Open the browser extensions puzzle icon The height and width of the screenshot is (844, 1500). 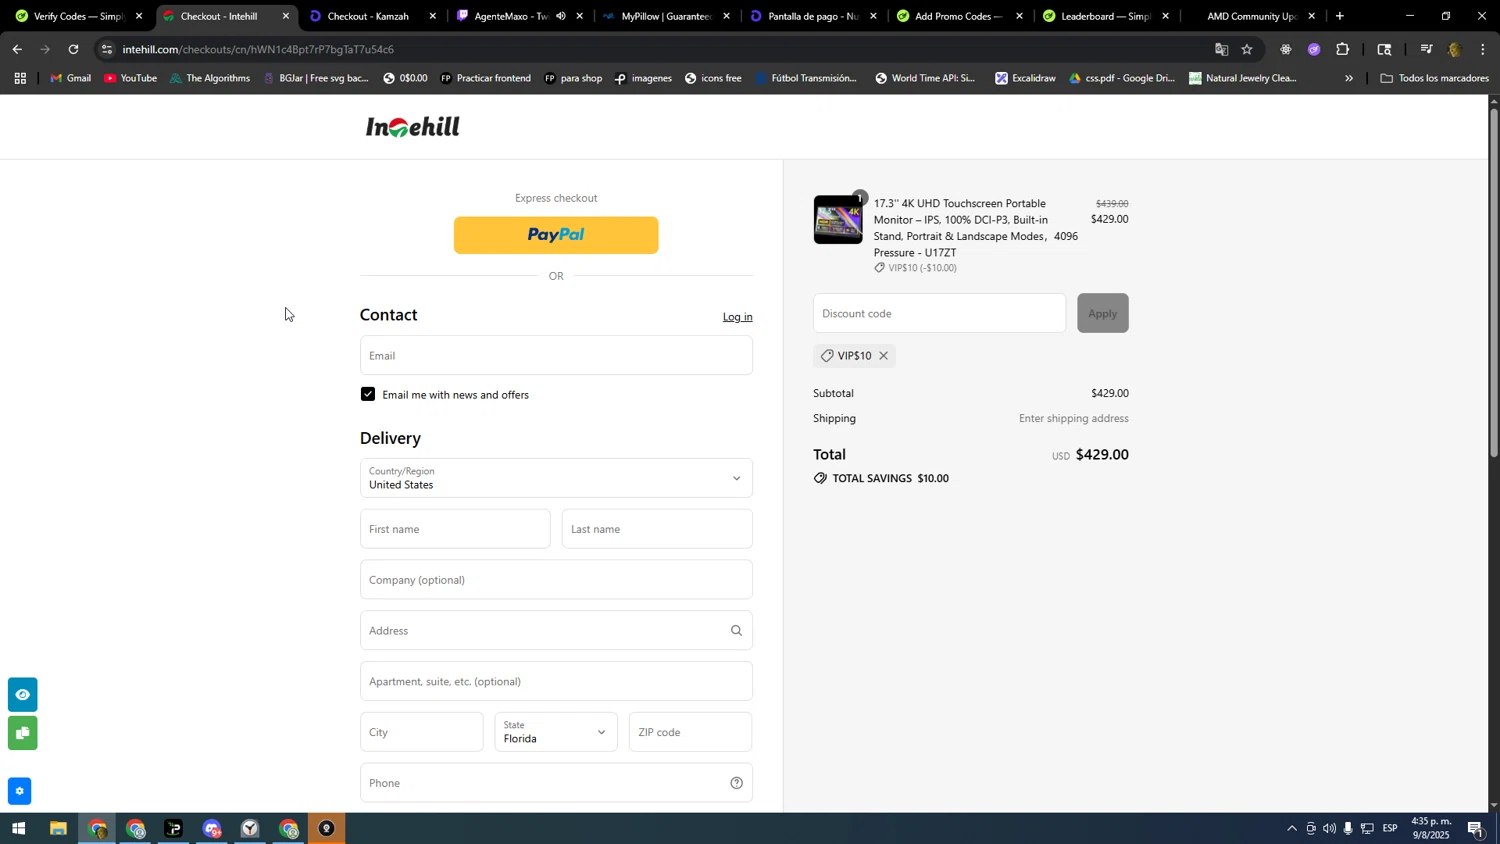tap(1343, 49)
